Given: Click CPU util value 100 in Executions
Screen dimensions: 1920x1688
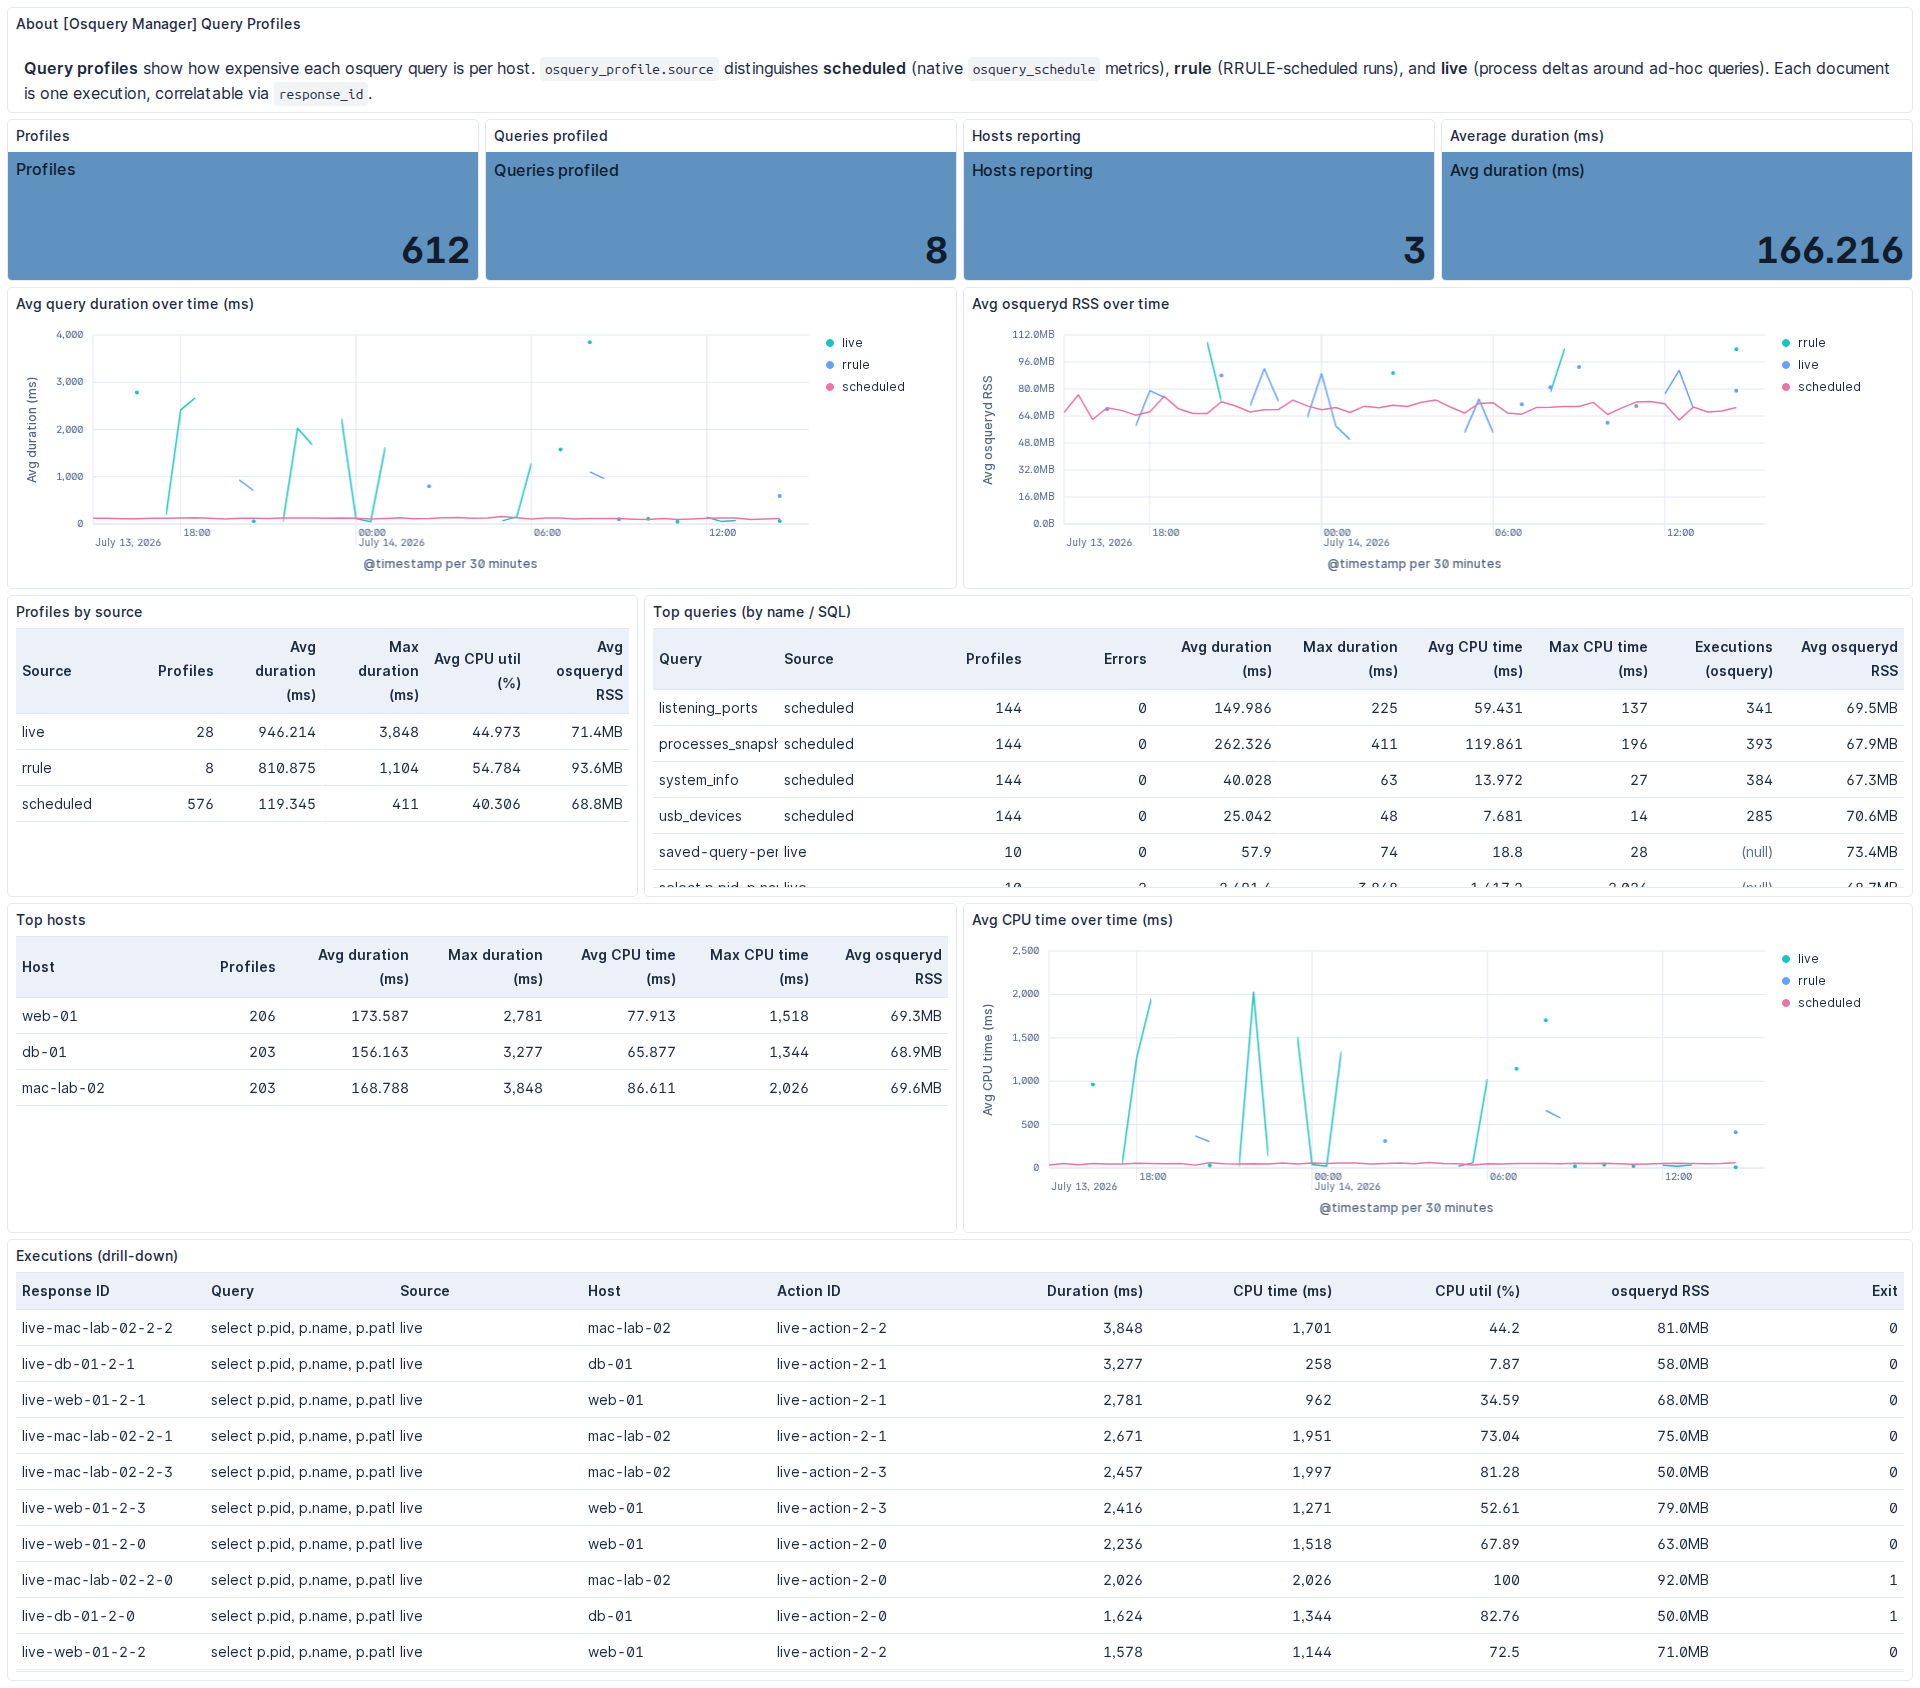Looking at the screenshot, I should tap(1506, 1580).
